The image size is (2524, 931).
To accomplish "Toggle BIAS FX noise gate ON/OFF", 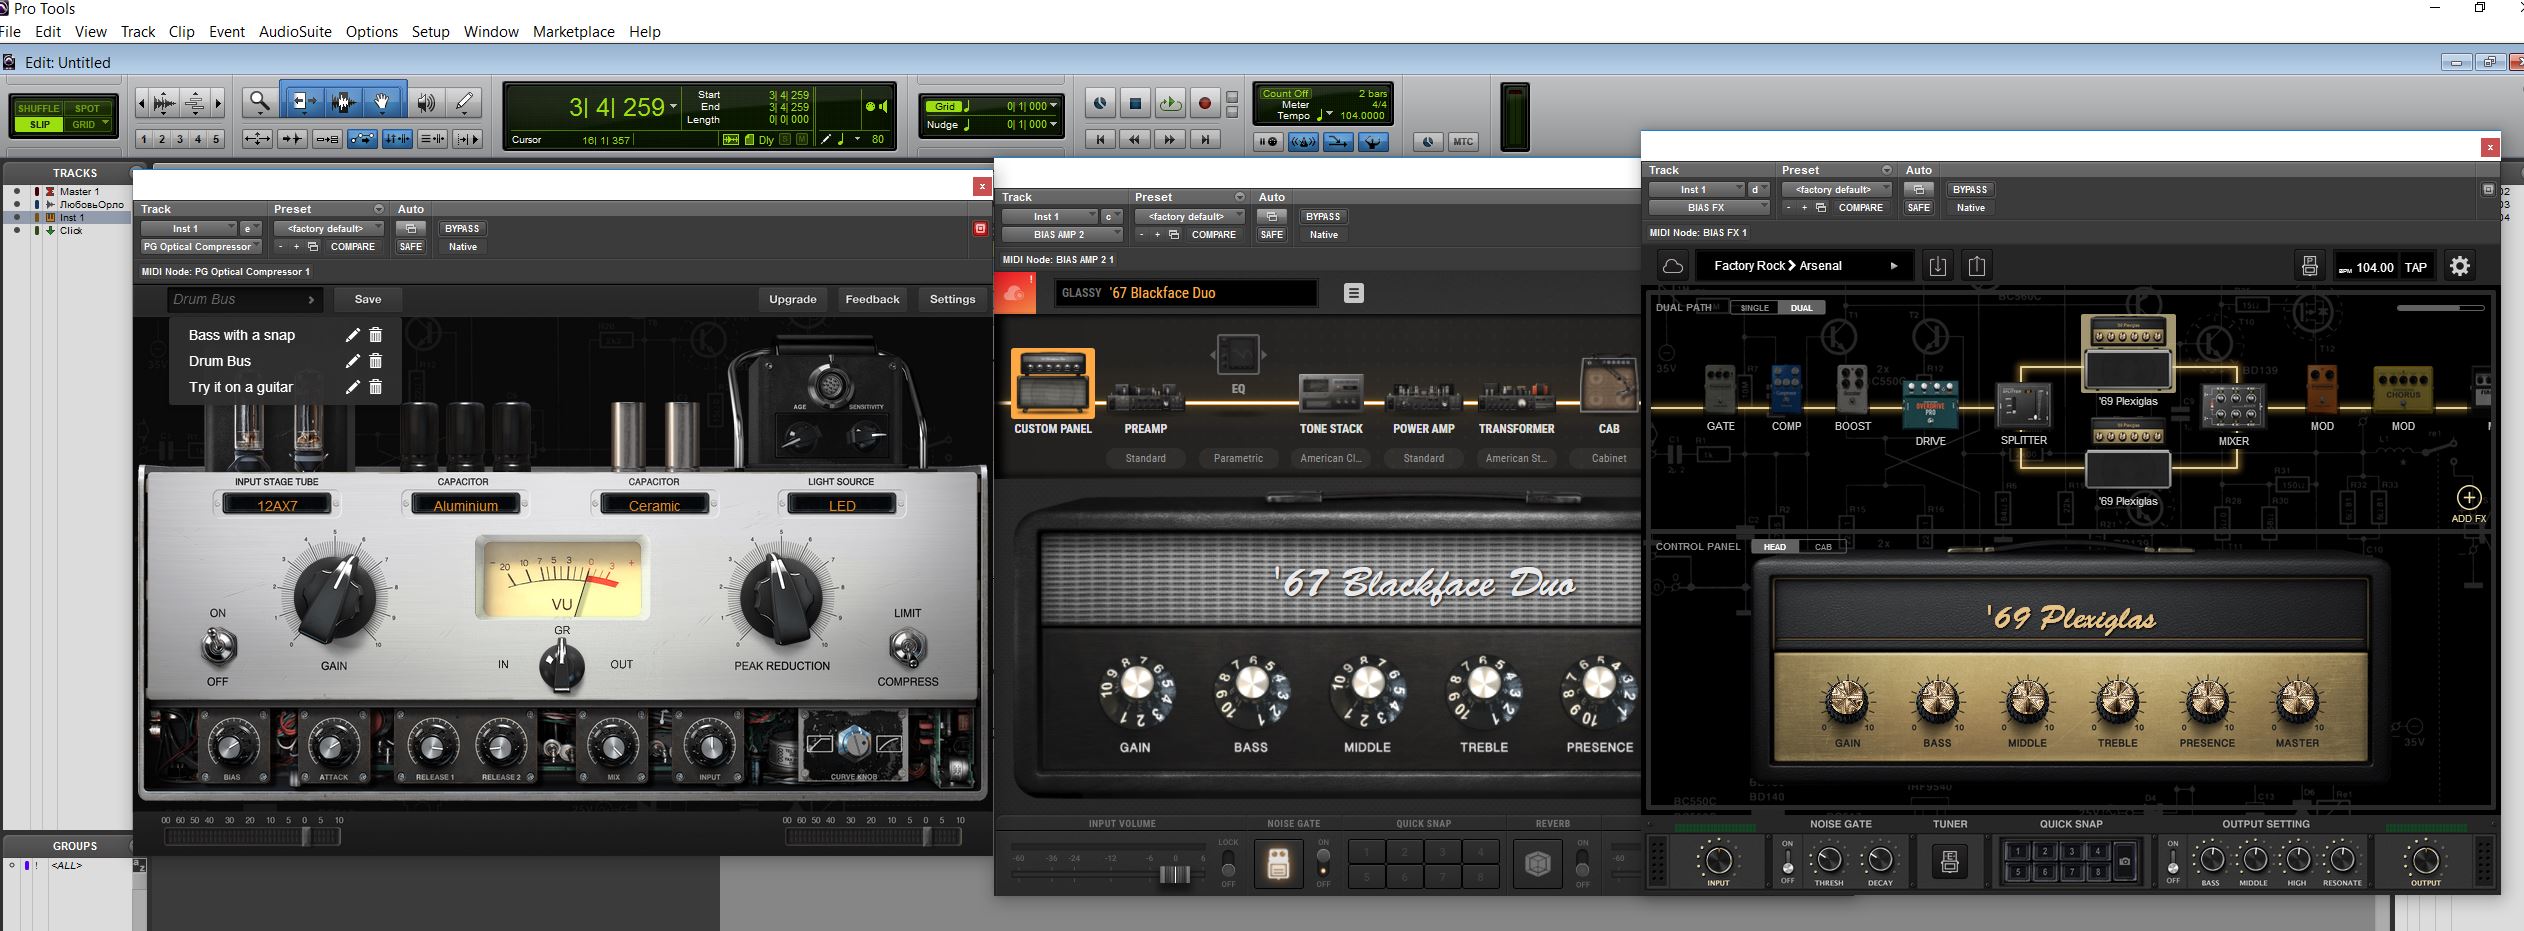I will tap(1787, 862).
